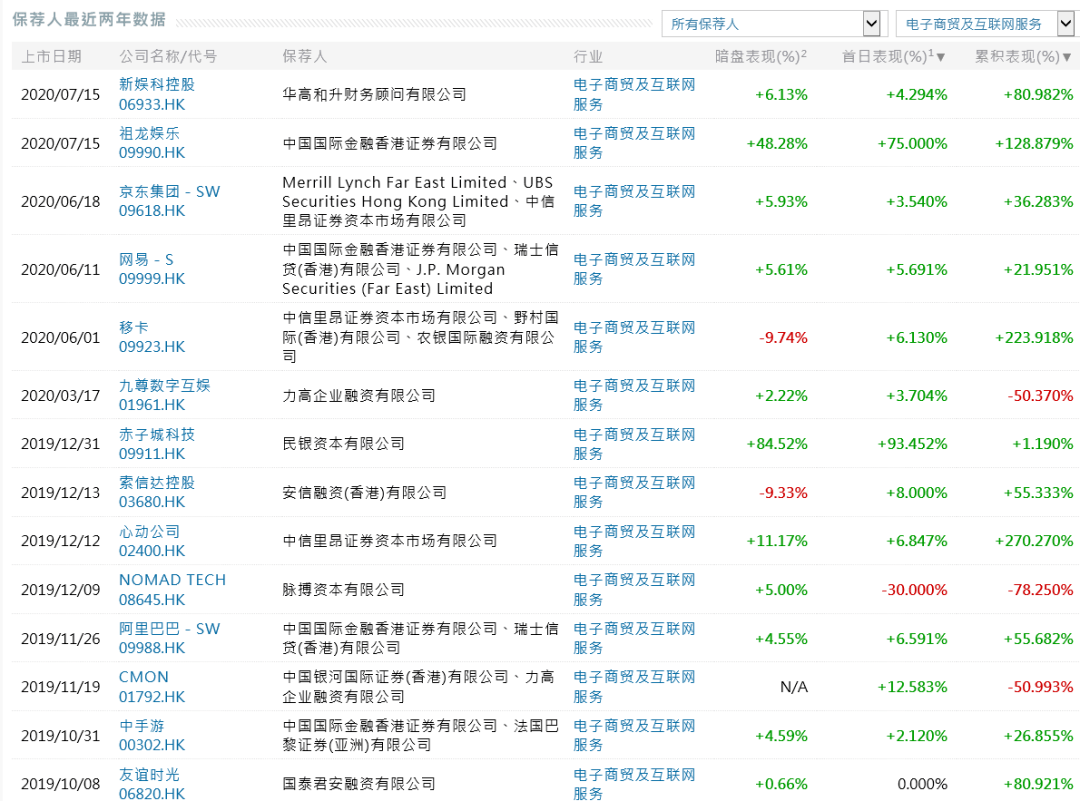Click cumulative performance +270.270%
The image size is (1080, 801).
pyautogui.click(x=1034, y=541)
